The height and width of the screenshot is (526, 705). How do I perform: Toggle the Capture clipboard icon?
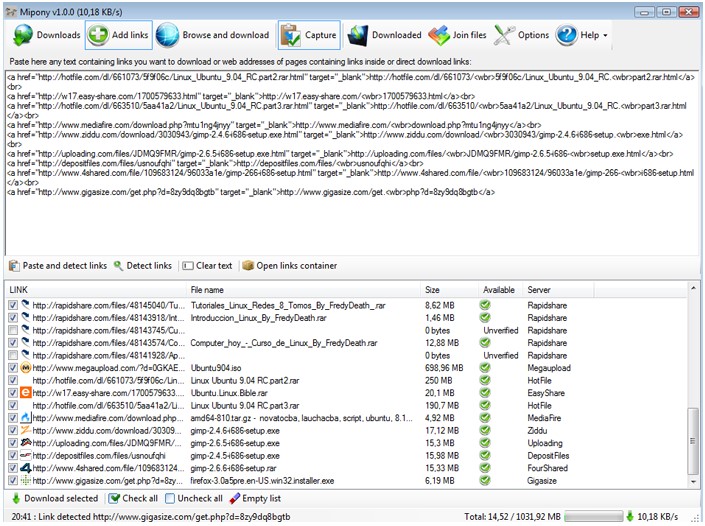[291, 35]
